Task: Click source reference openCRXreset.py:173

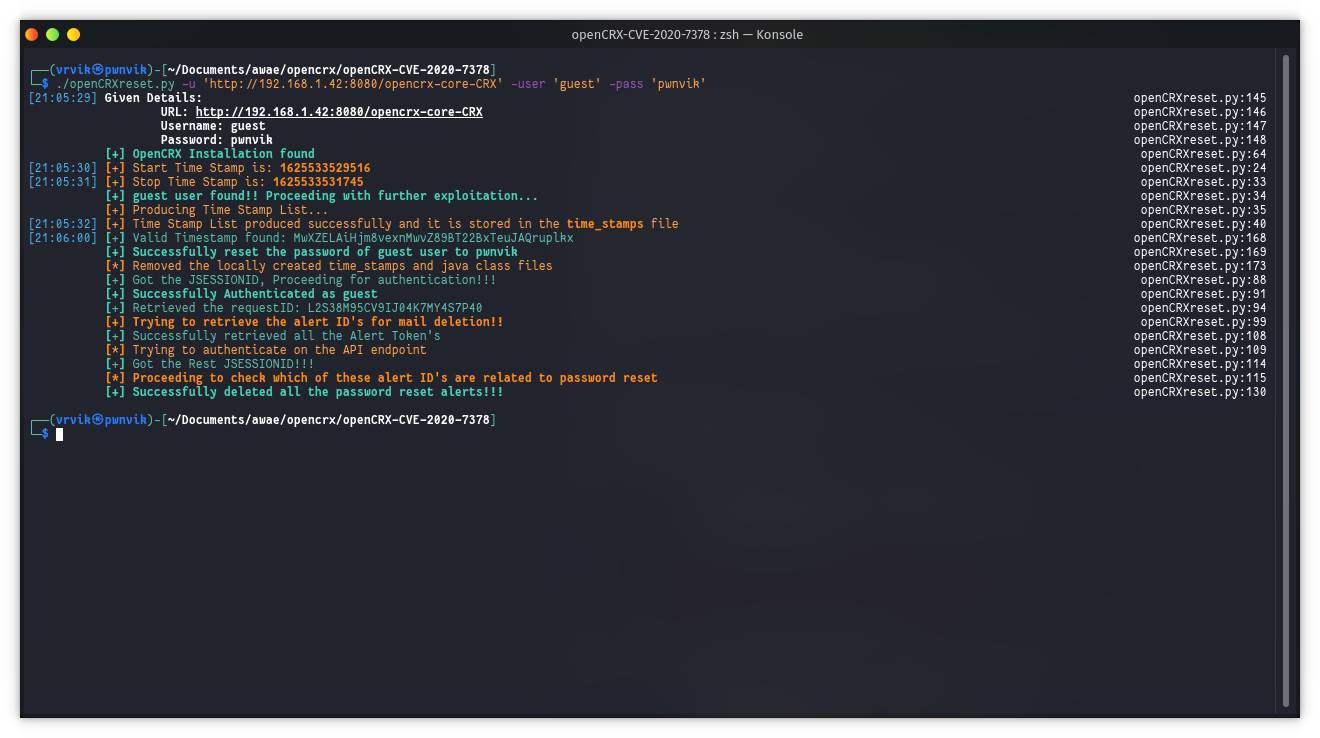Action: click(x=1200, y=266)
